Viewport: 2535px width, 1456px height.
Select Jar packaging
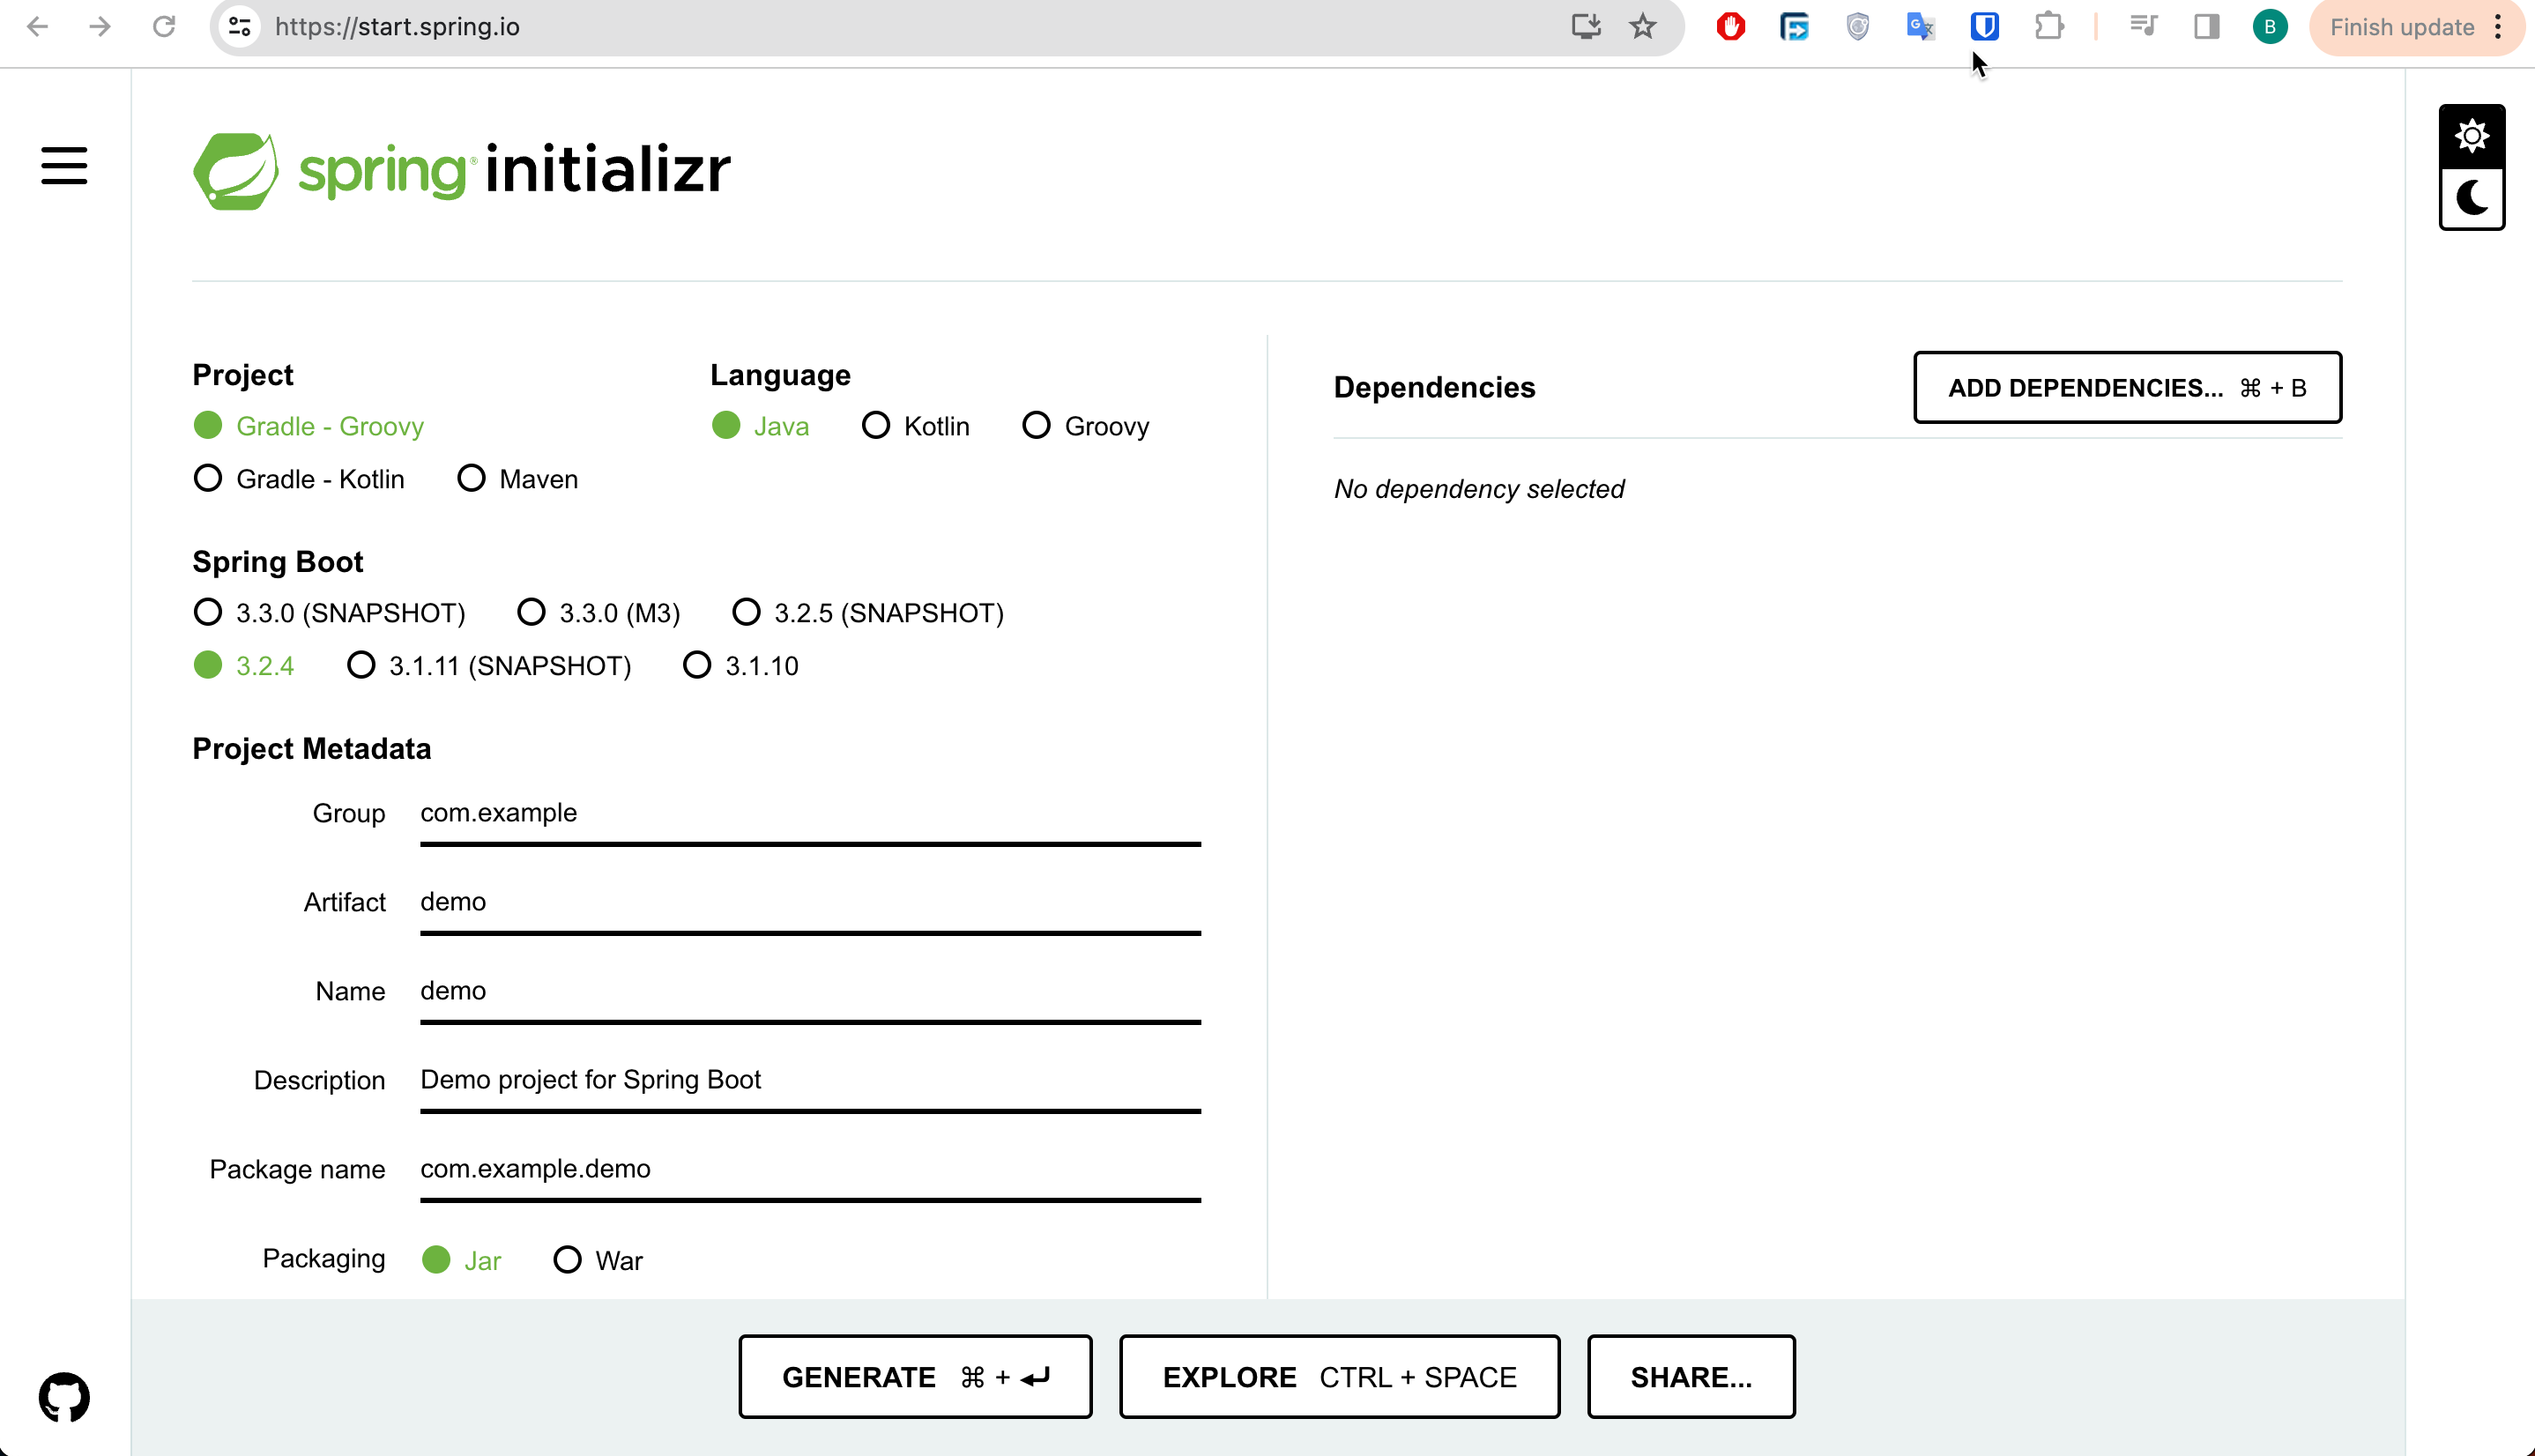pyautogui.click(x=462, y=1260)
